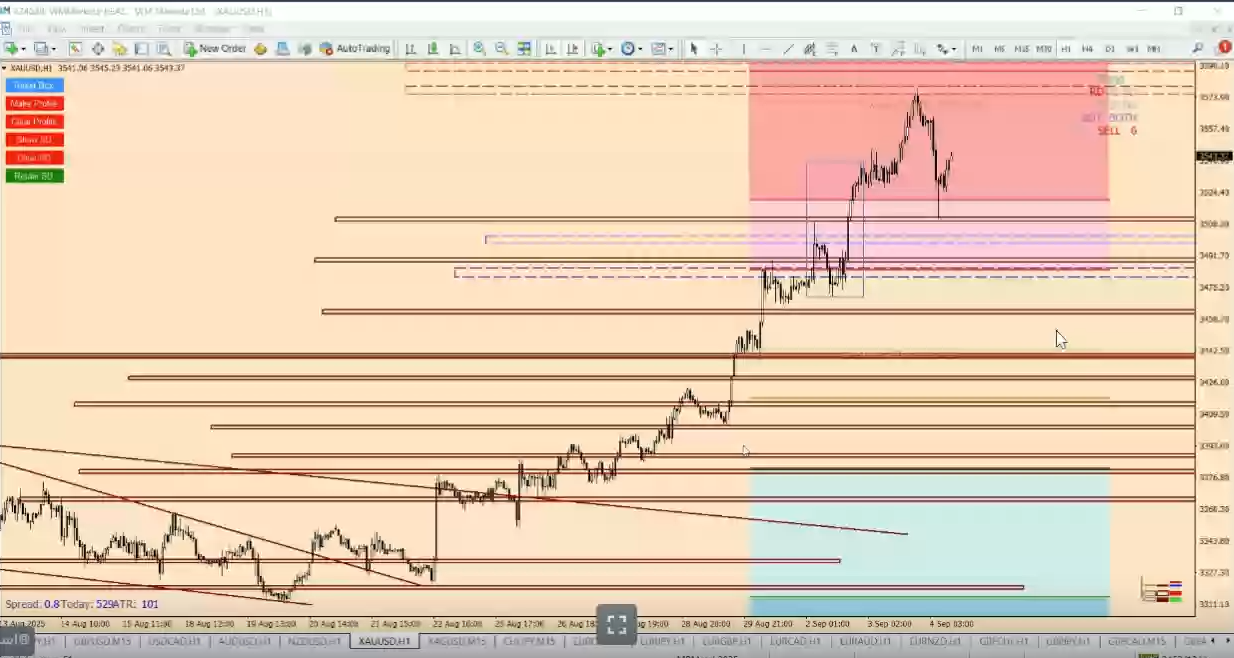This screenshot has width=1234, height=658.
Task: Expand the periodicity clock dropdown
Action: click(x=640, y=48)
